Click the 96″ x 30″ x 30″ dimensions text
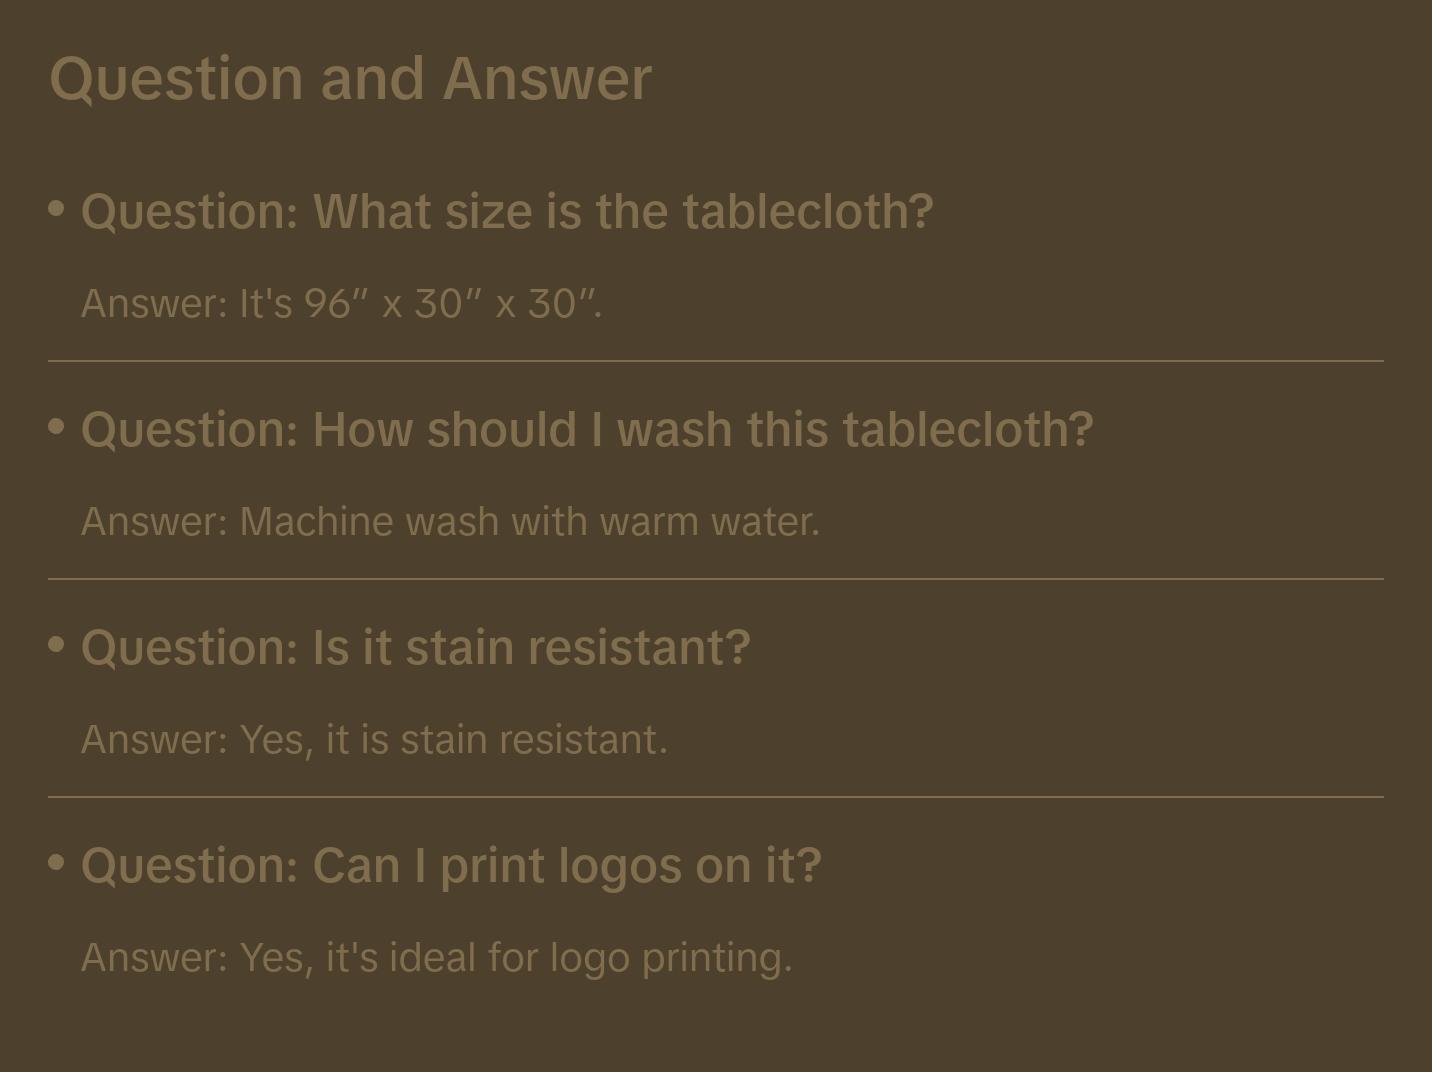The height and width of the screenshot is (1072, 1432). click(452, 304)
